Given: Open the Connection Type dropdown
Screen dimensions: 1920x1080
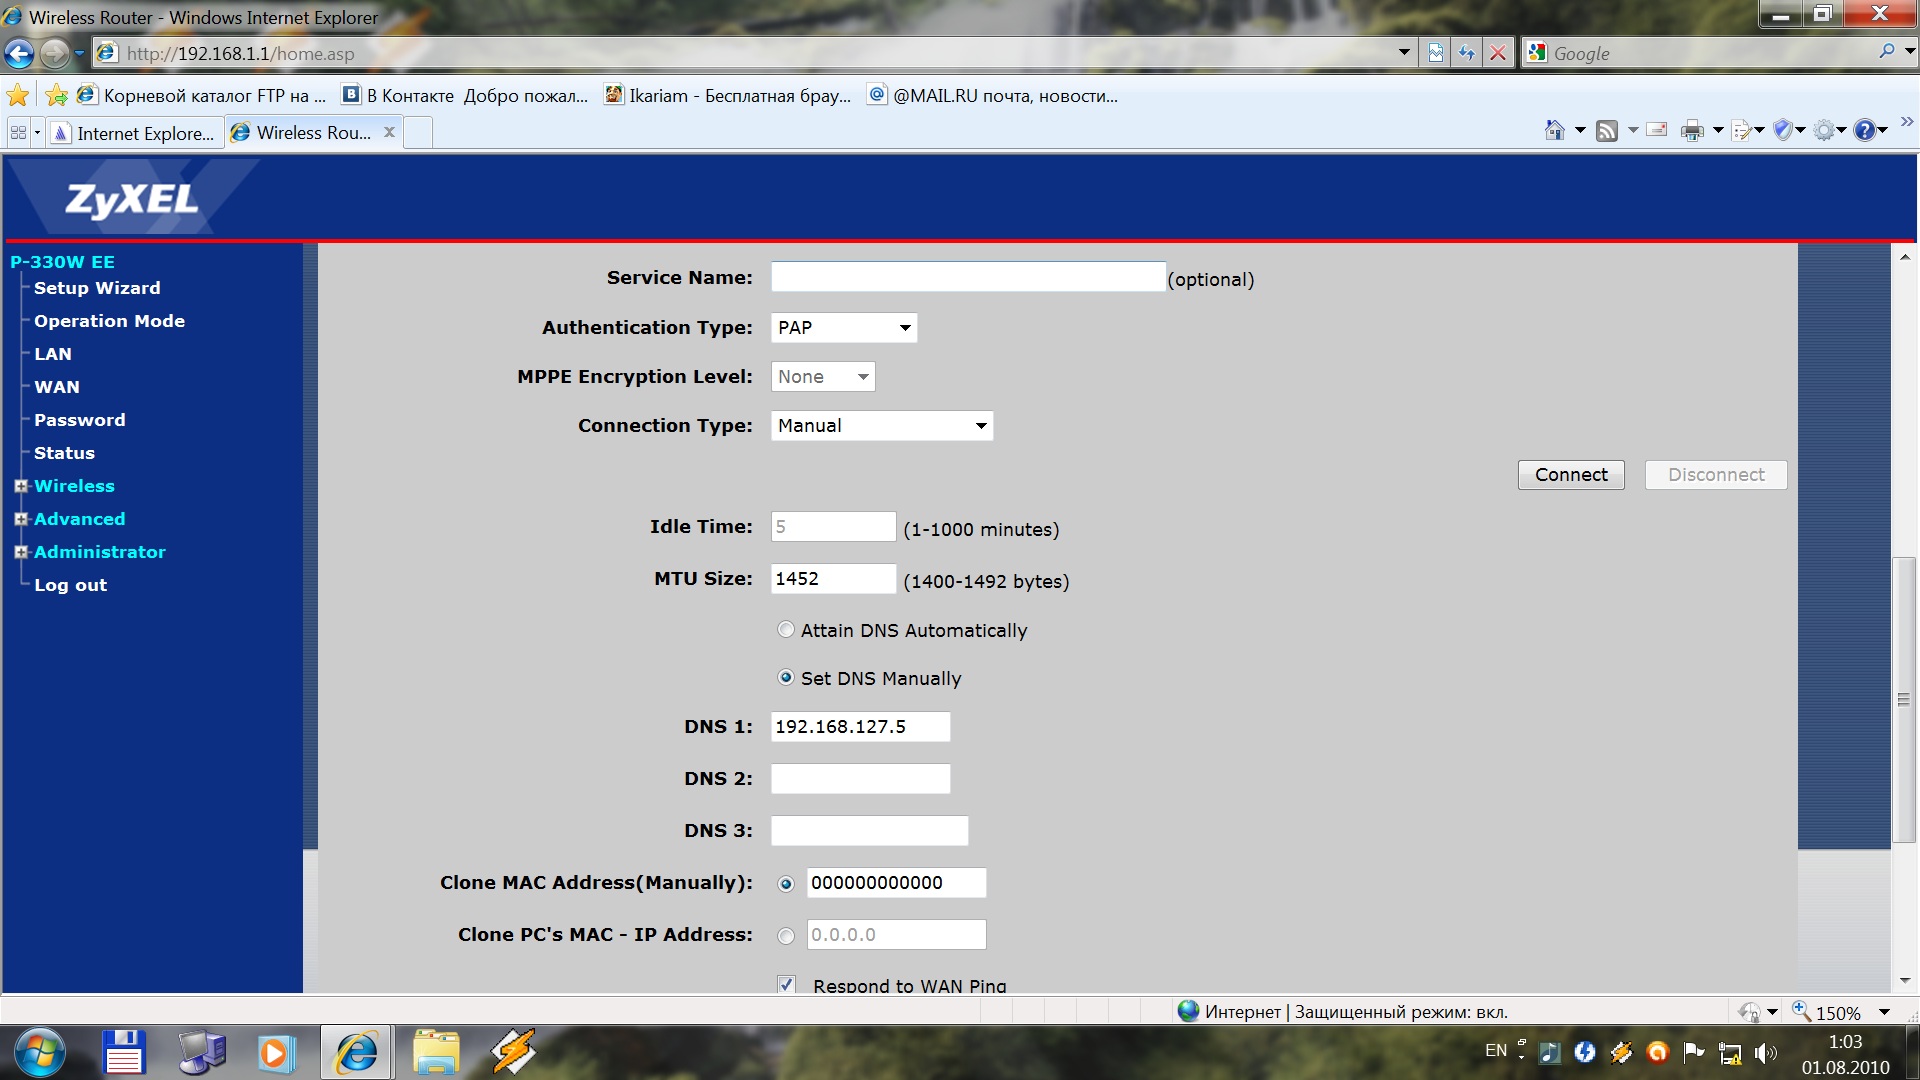Looking at the screenshot, I should coord(882,426).
